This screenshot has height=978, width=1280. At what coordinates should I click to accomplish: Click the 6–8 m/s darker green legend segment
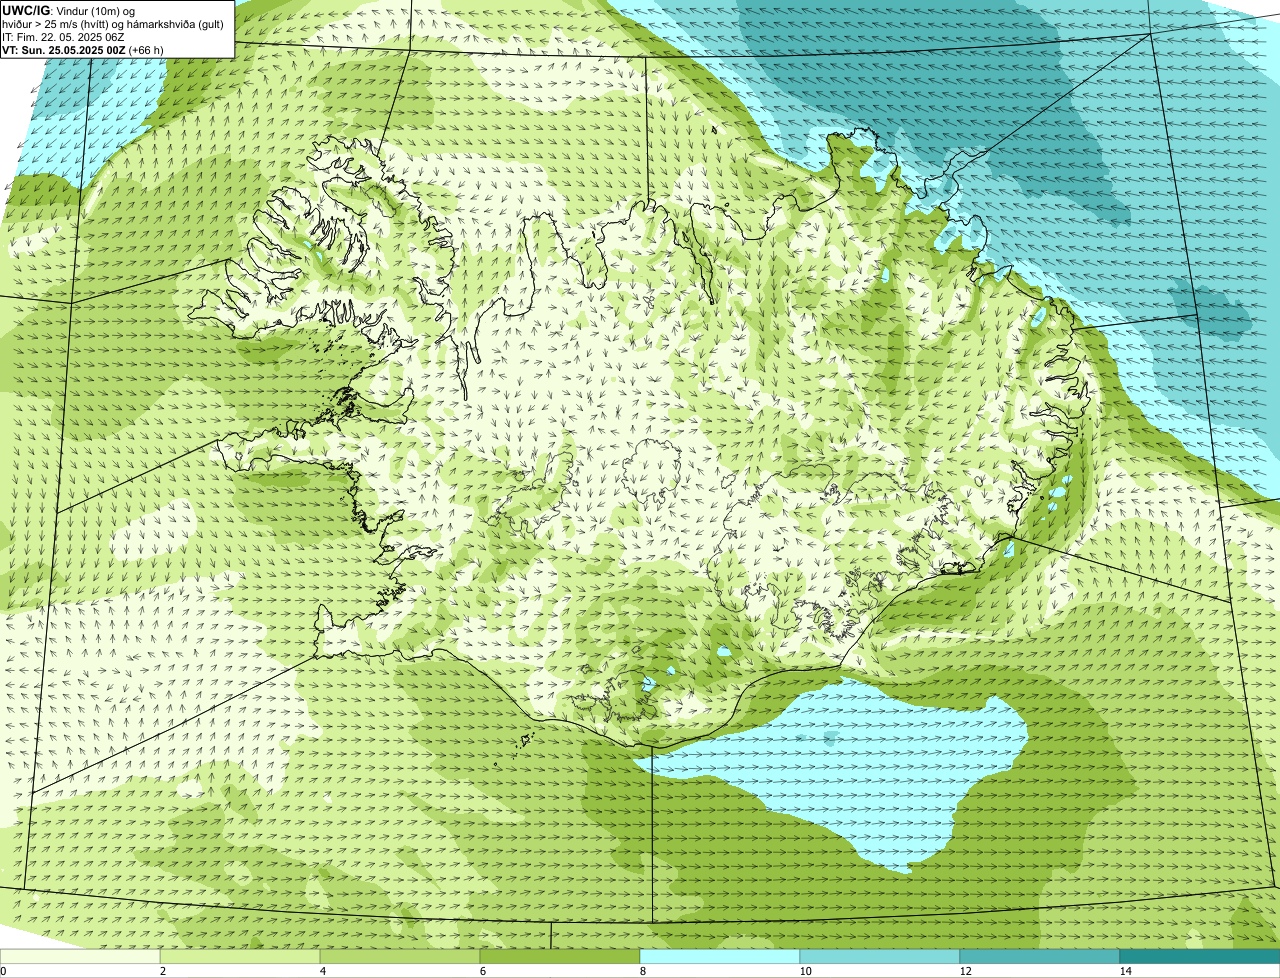click(560, 956)
